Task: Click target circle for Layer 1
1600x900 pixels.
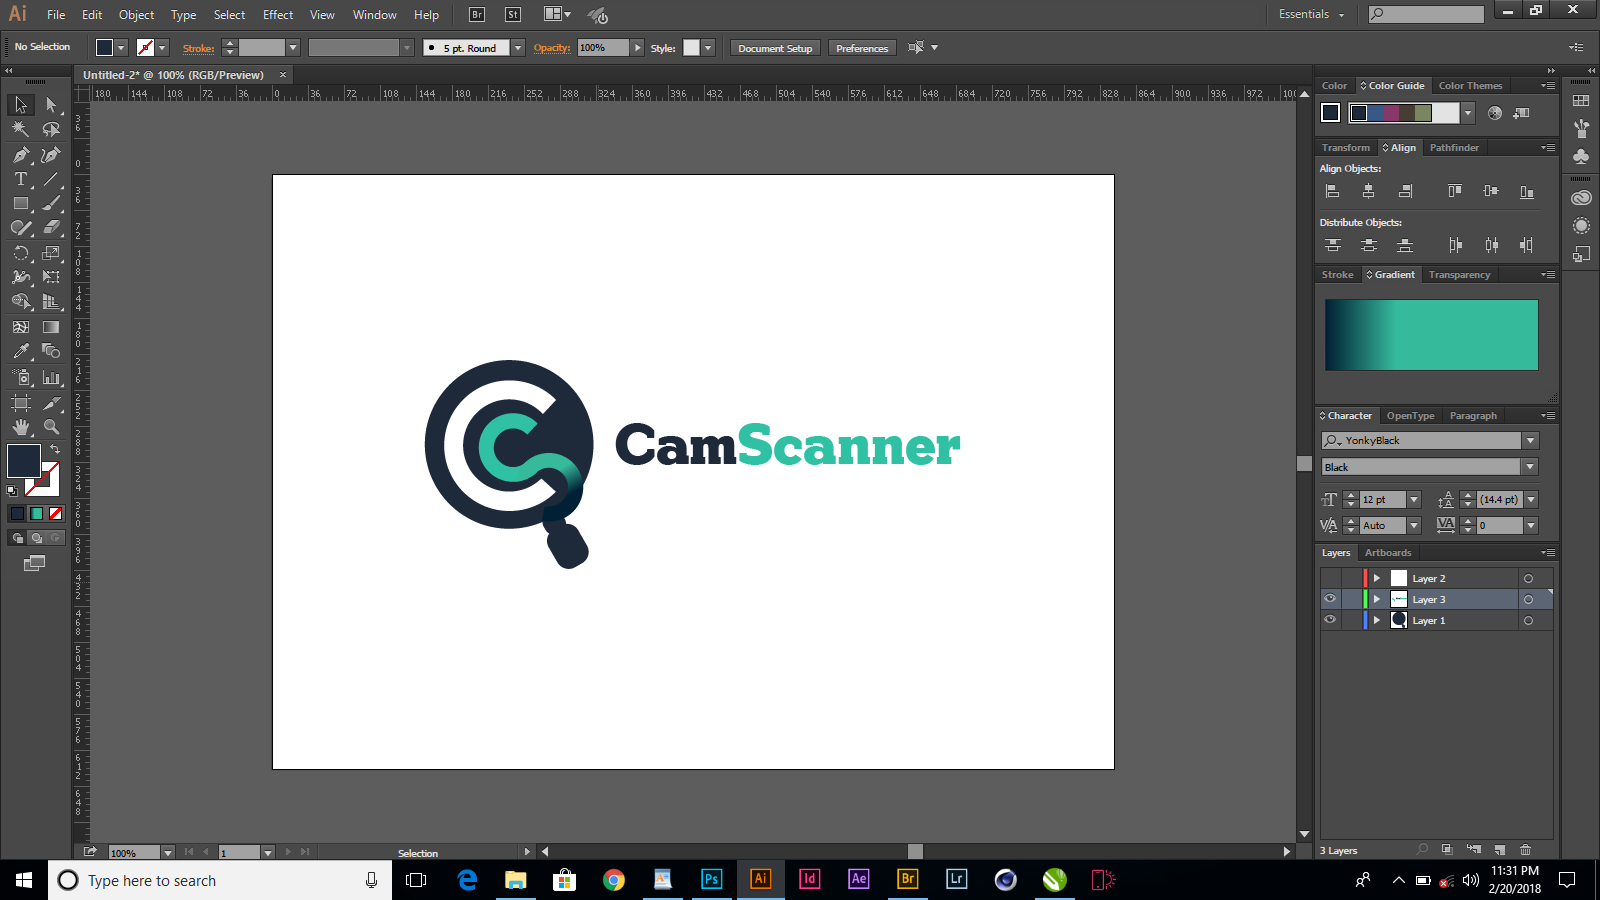Action: (1528, 620)
